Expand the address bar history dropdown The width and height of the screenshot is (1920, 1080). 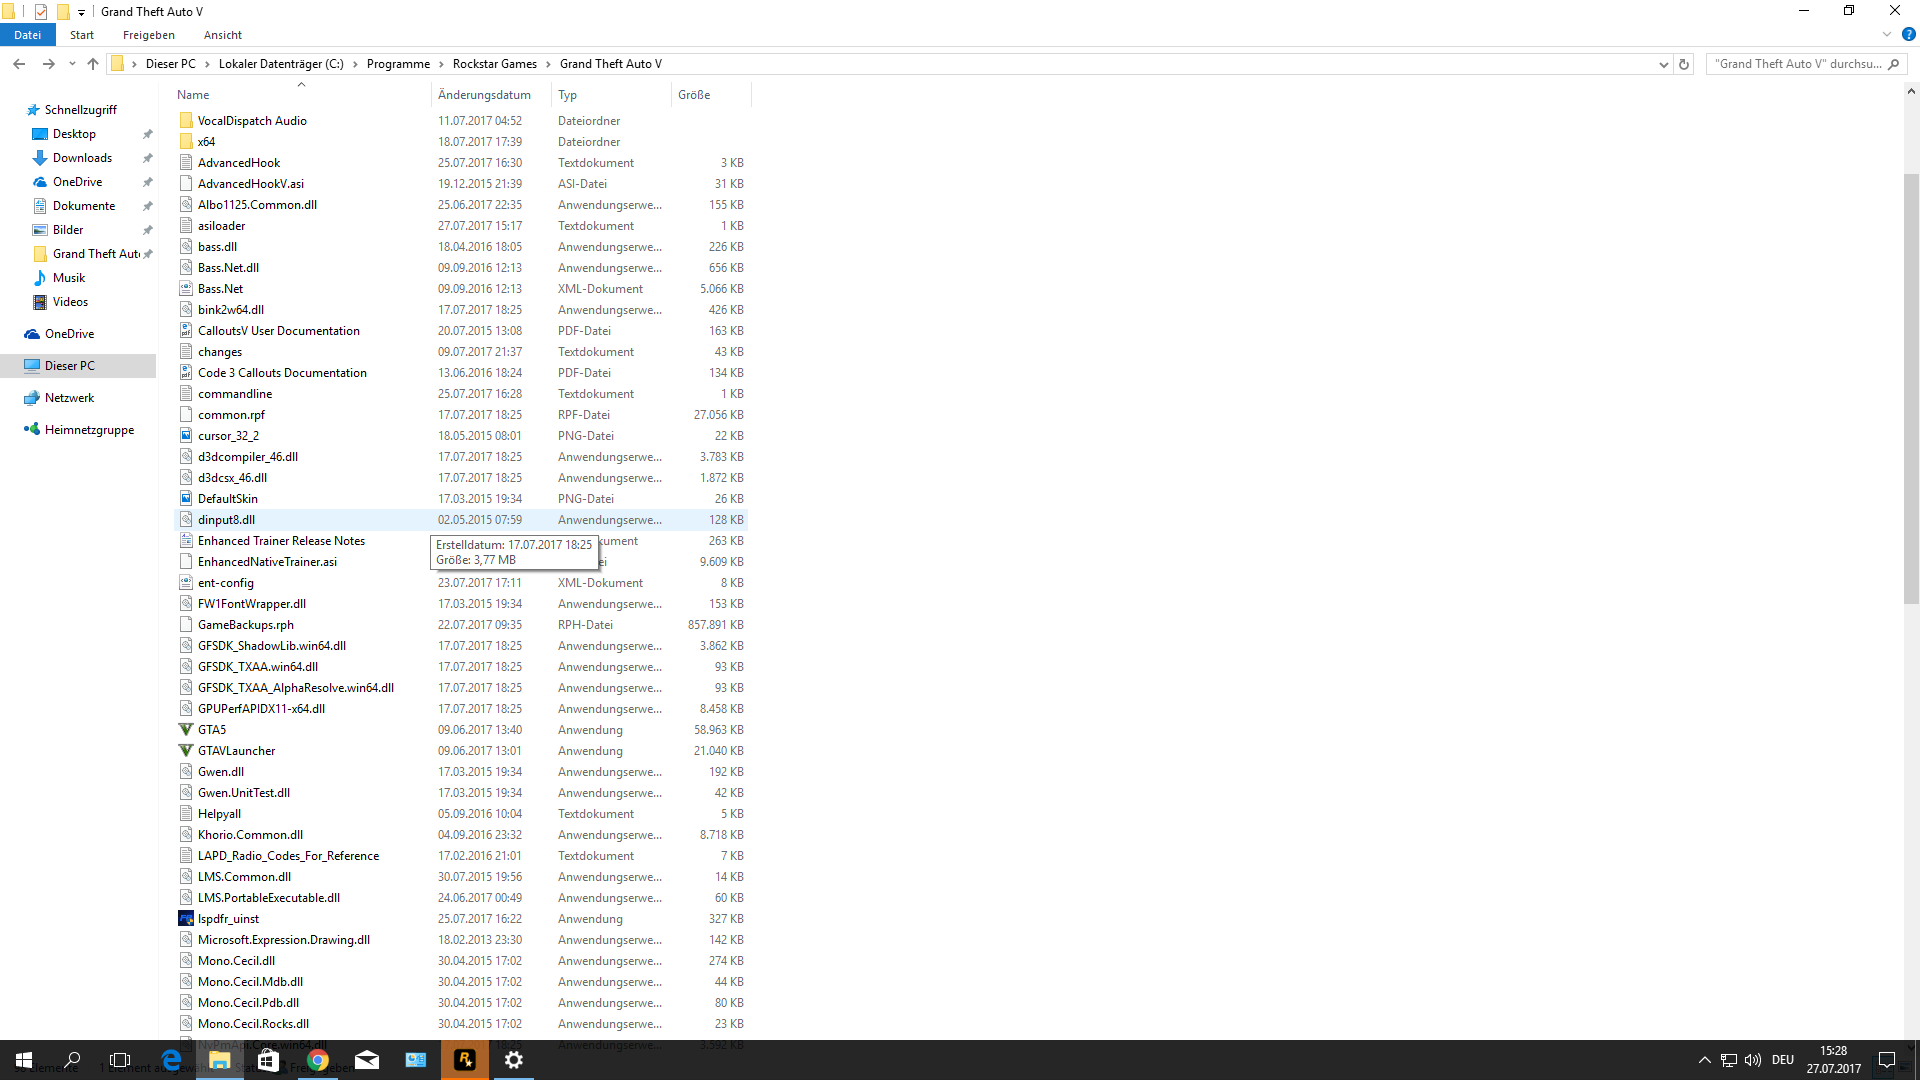coord(1663,64)
